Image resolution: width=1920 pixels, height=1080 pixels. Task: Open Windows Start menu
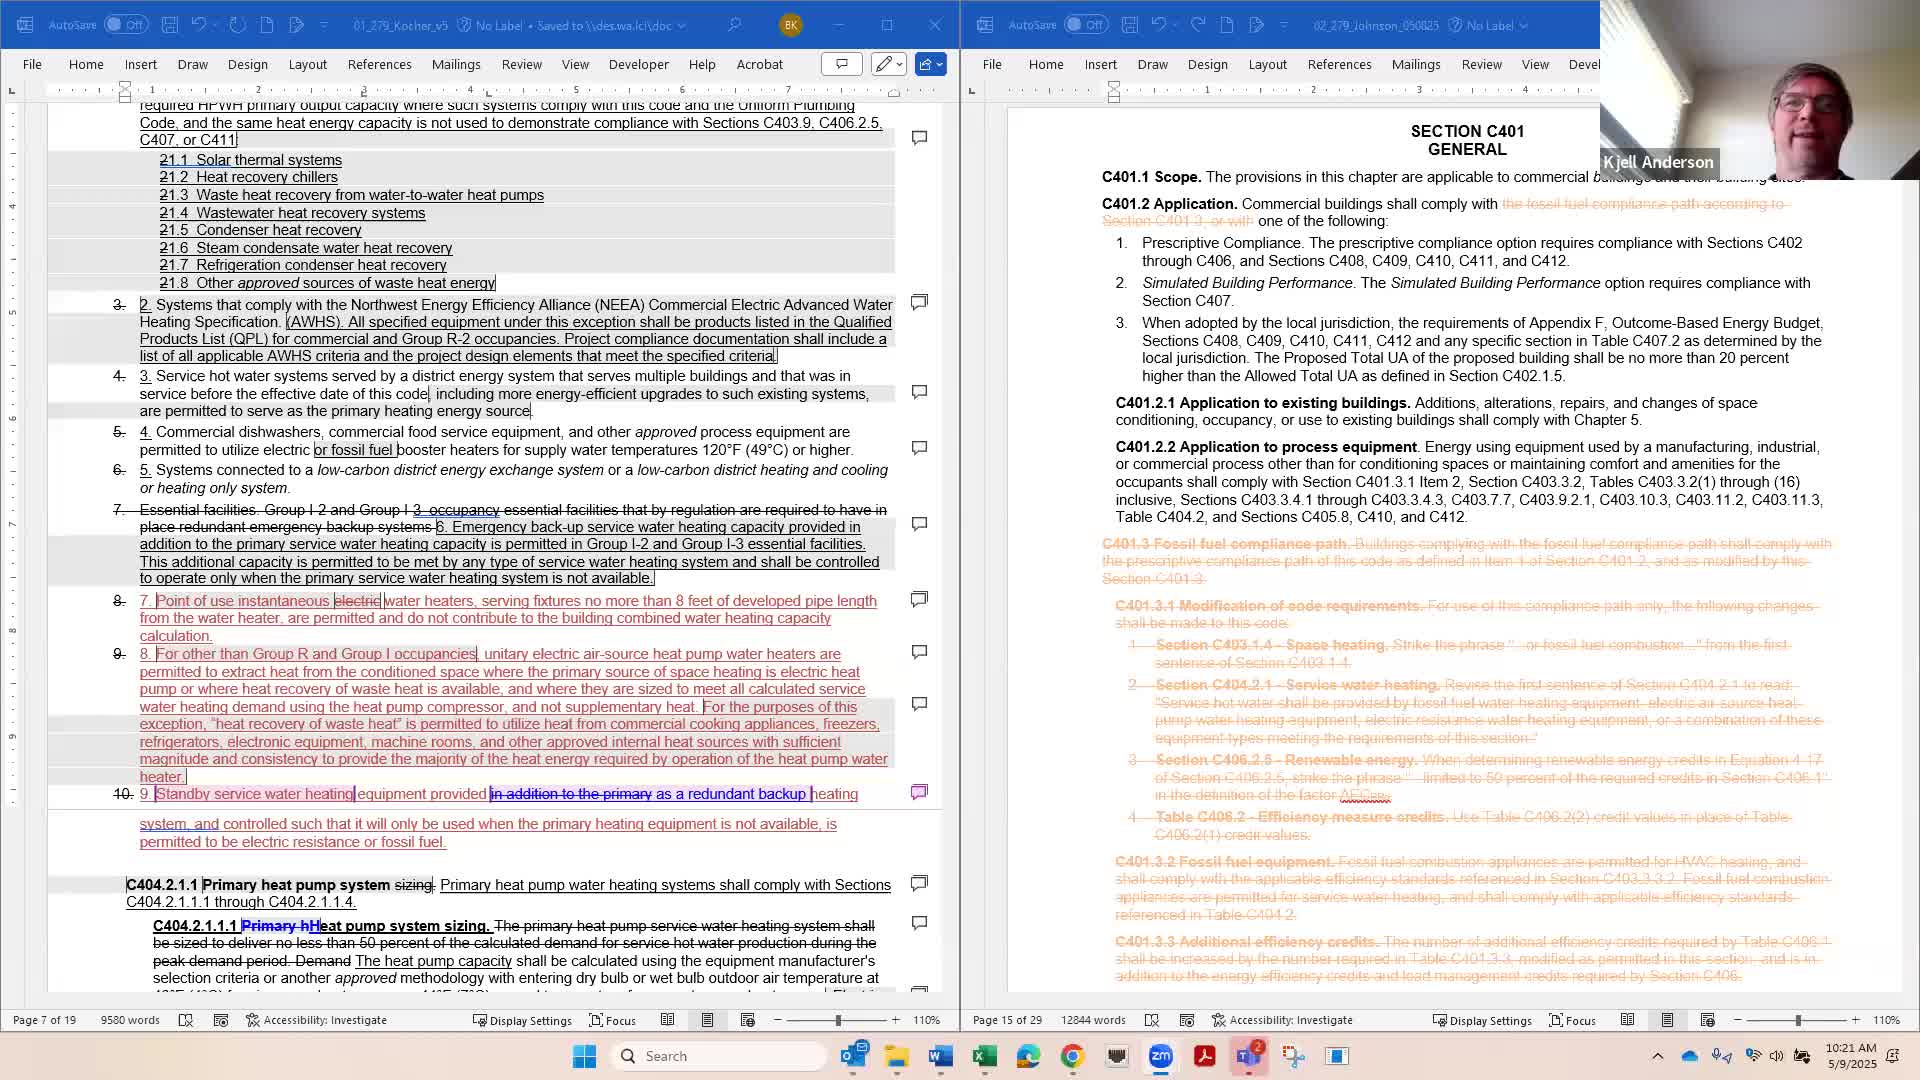pos(584,1056)
